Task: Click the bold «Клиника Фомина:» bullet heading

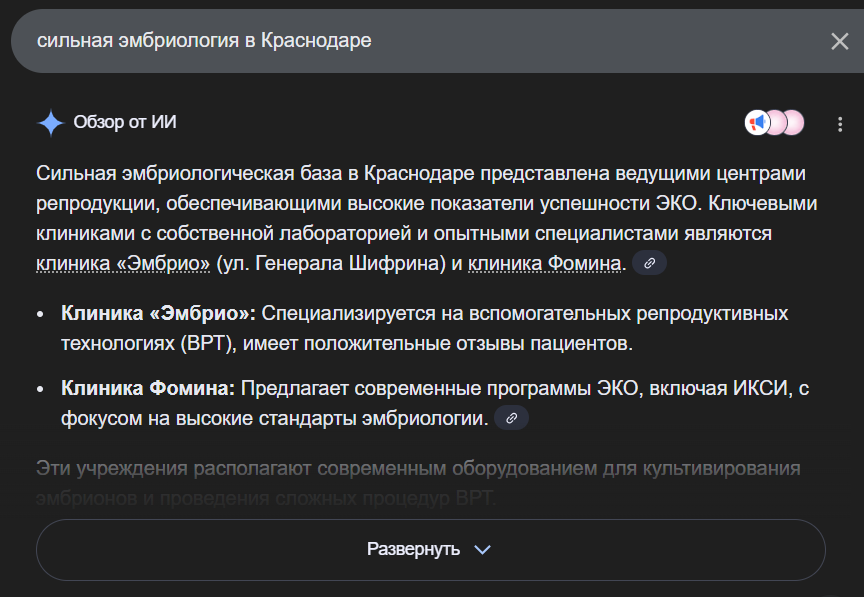Action: coord(148,389)
